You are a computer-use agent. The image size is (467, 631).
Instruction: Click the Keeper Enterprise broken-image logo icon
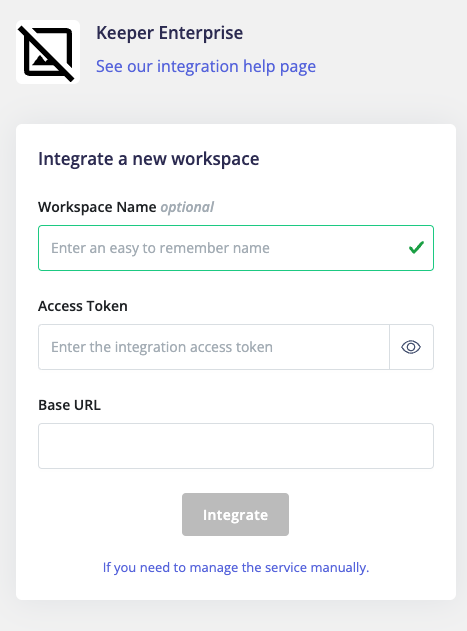click(48, 52)
